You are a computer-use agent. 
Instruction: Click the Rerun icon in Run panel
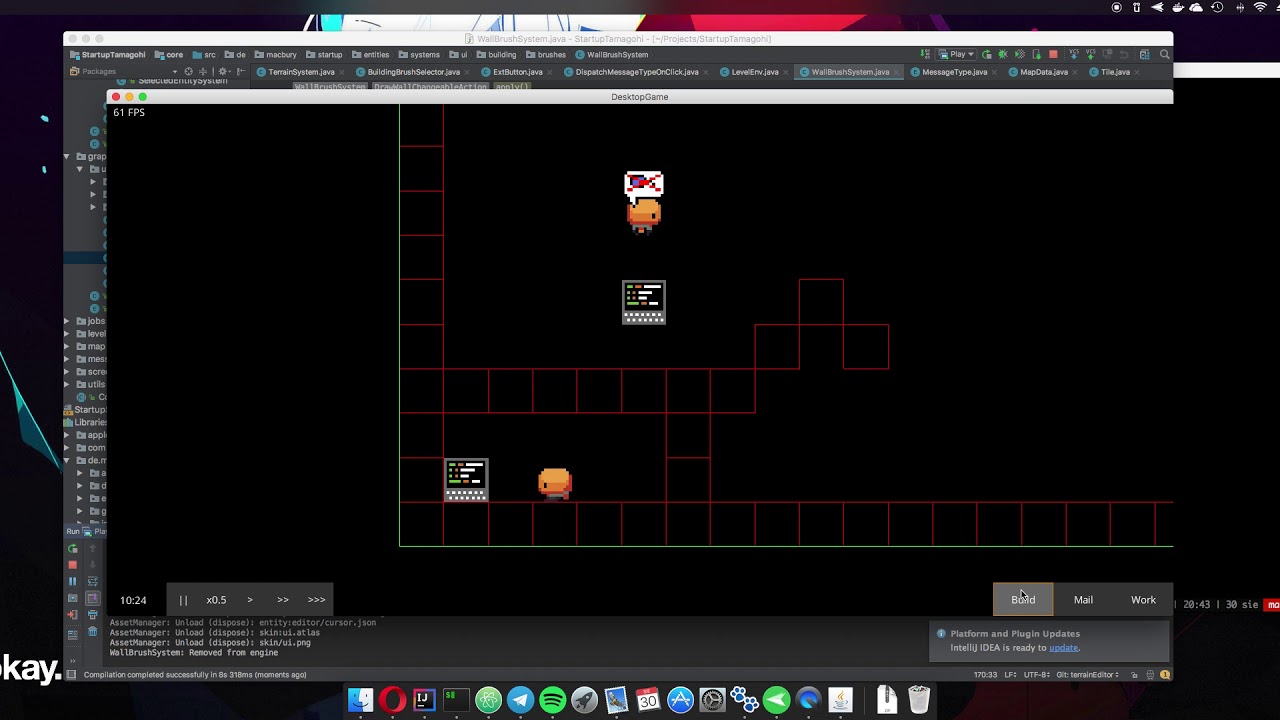pyautogui.click(x=72, y=549)
